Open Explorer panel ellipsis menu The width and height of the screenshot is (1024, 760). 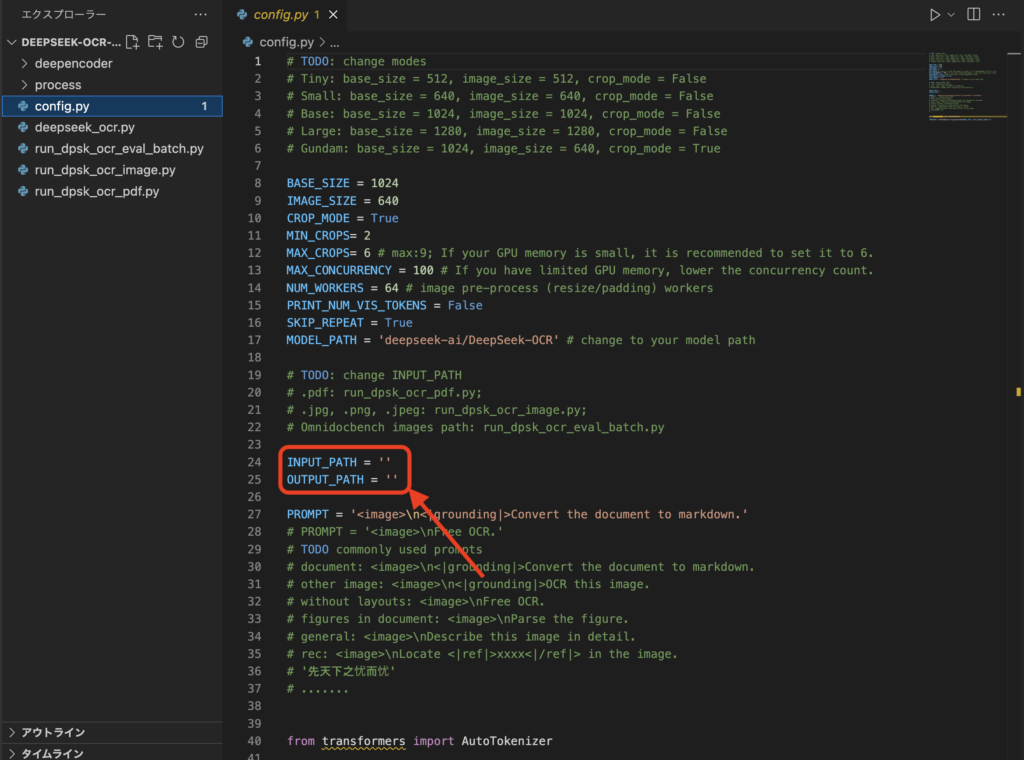[200, 15]
